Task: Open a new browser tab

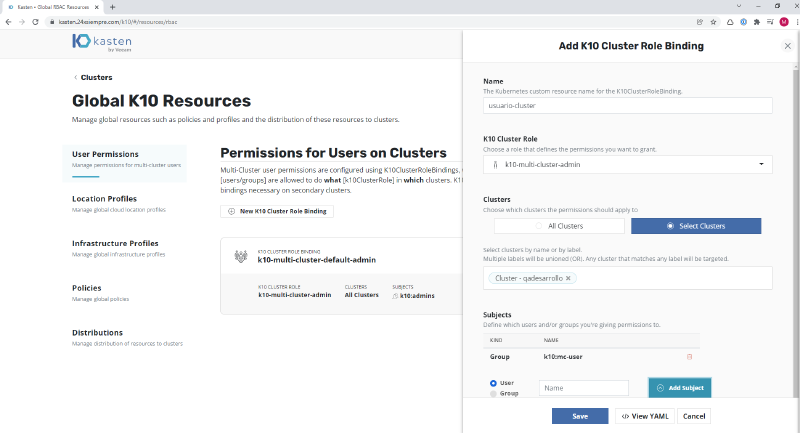Action: click(x=112, y=7)
